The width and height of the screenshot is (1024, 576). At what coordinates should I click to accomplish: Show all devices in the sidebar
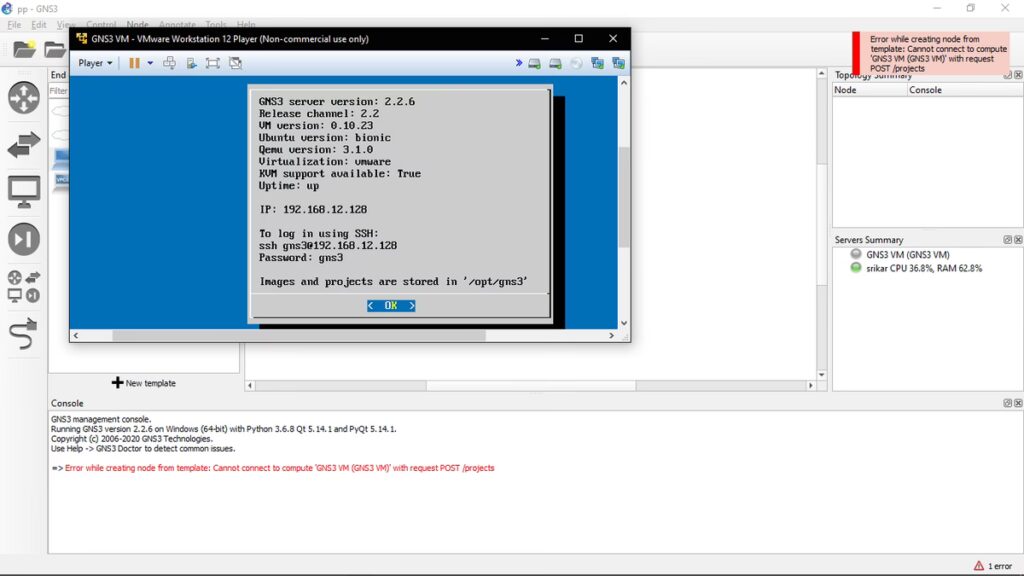pos(24,286)
